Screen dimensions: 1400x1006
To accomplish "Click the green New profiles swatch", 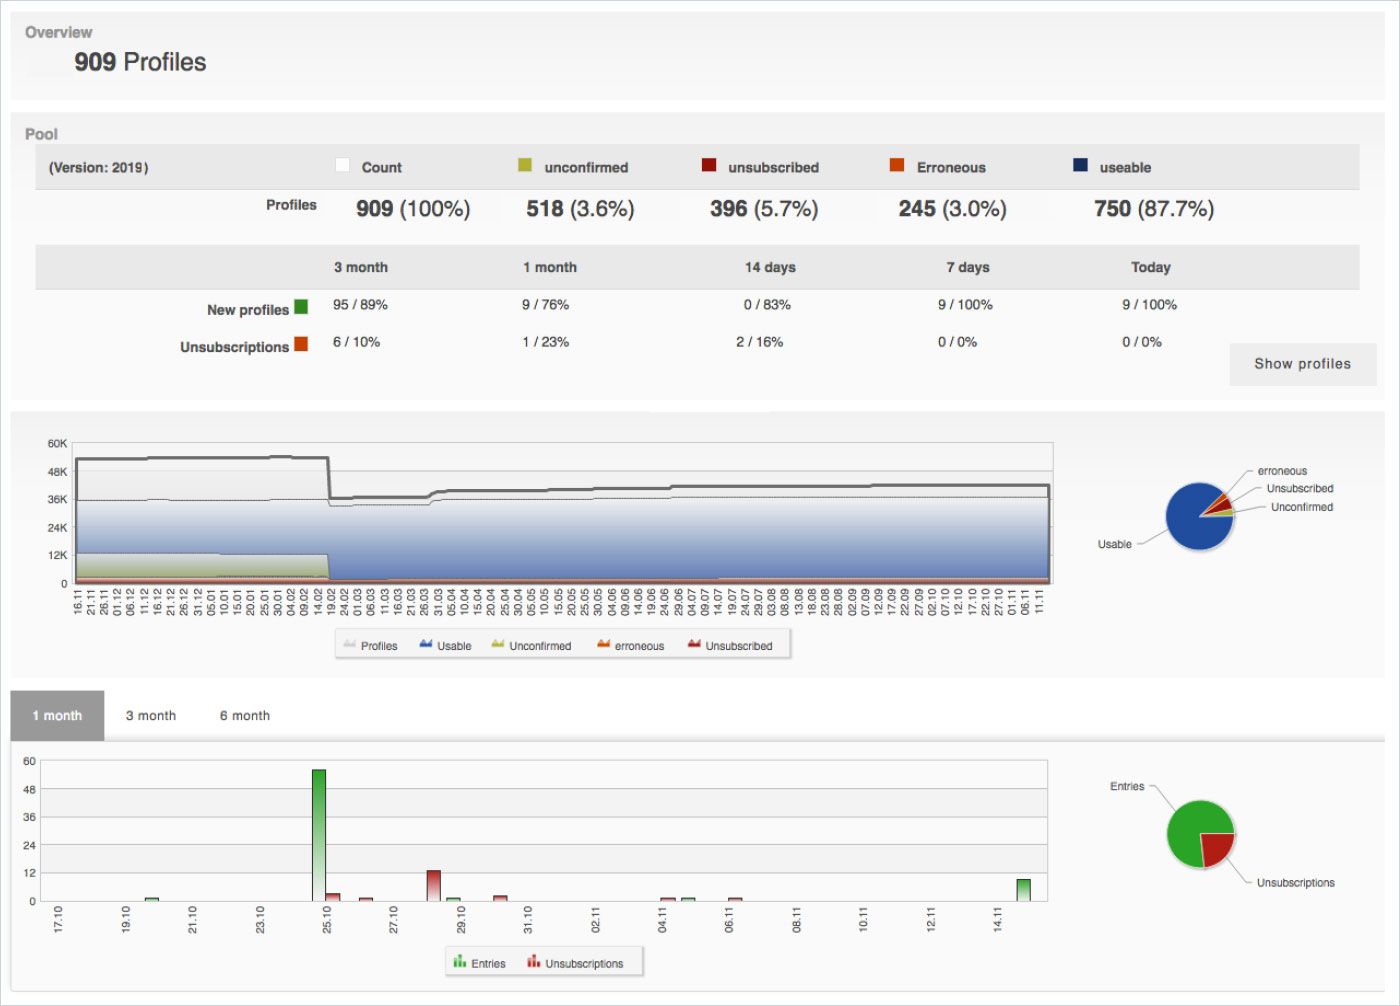I will [301, 307].
